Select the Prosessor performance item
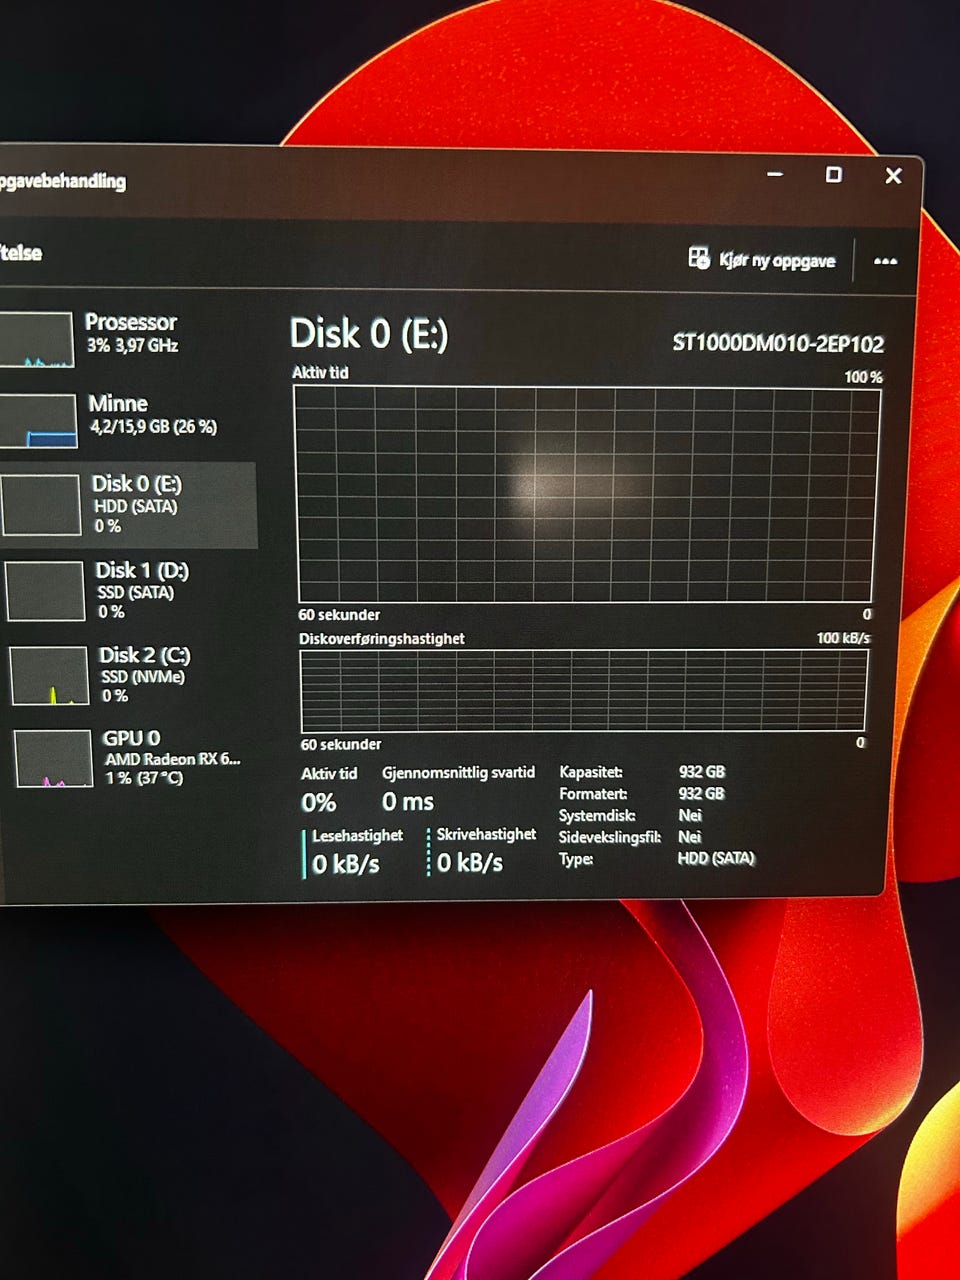 [x=125, y=338]
